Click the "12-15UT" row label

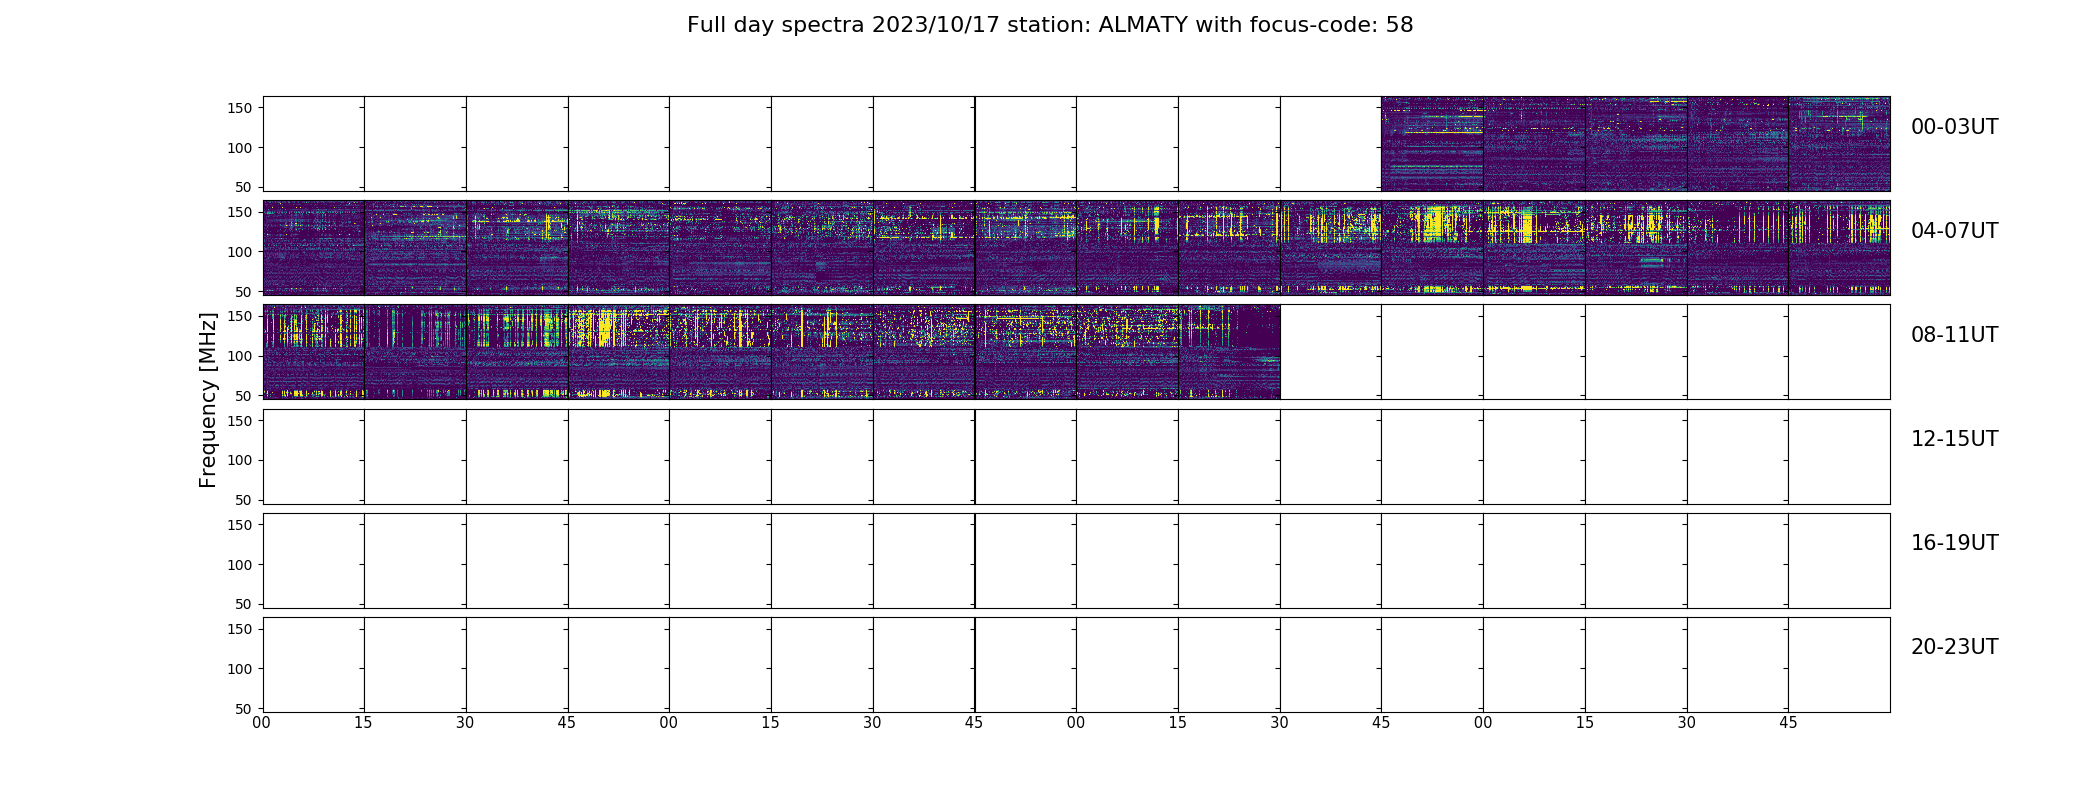(1954, 439)
